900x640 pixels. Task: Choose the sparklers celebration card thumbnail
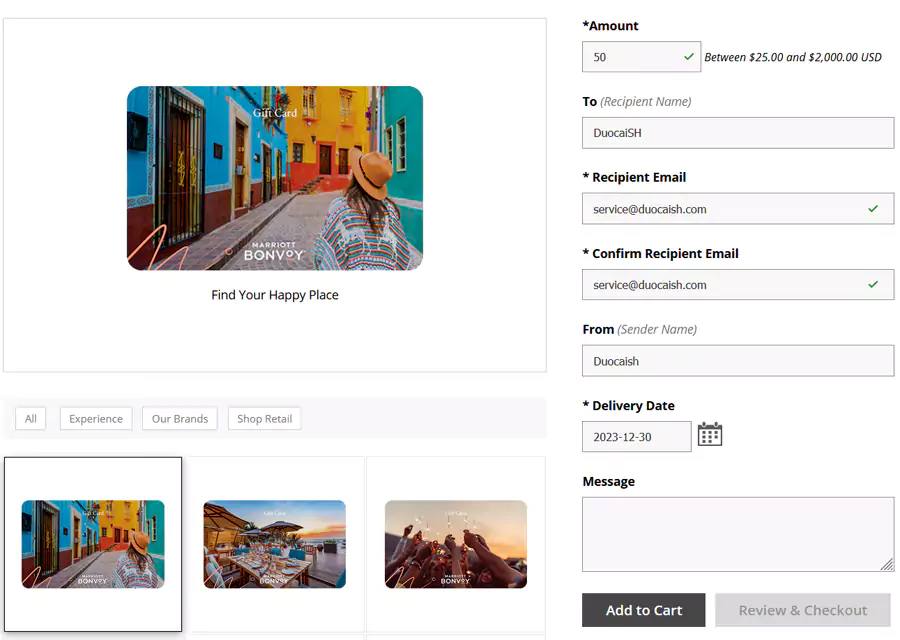(x=456, y=544)
